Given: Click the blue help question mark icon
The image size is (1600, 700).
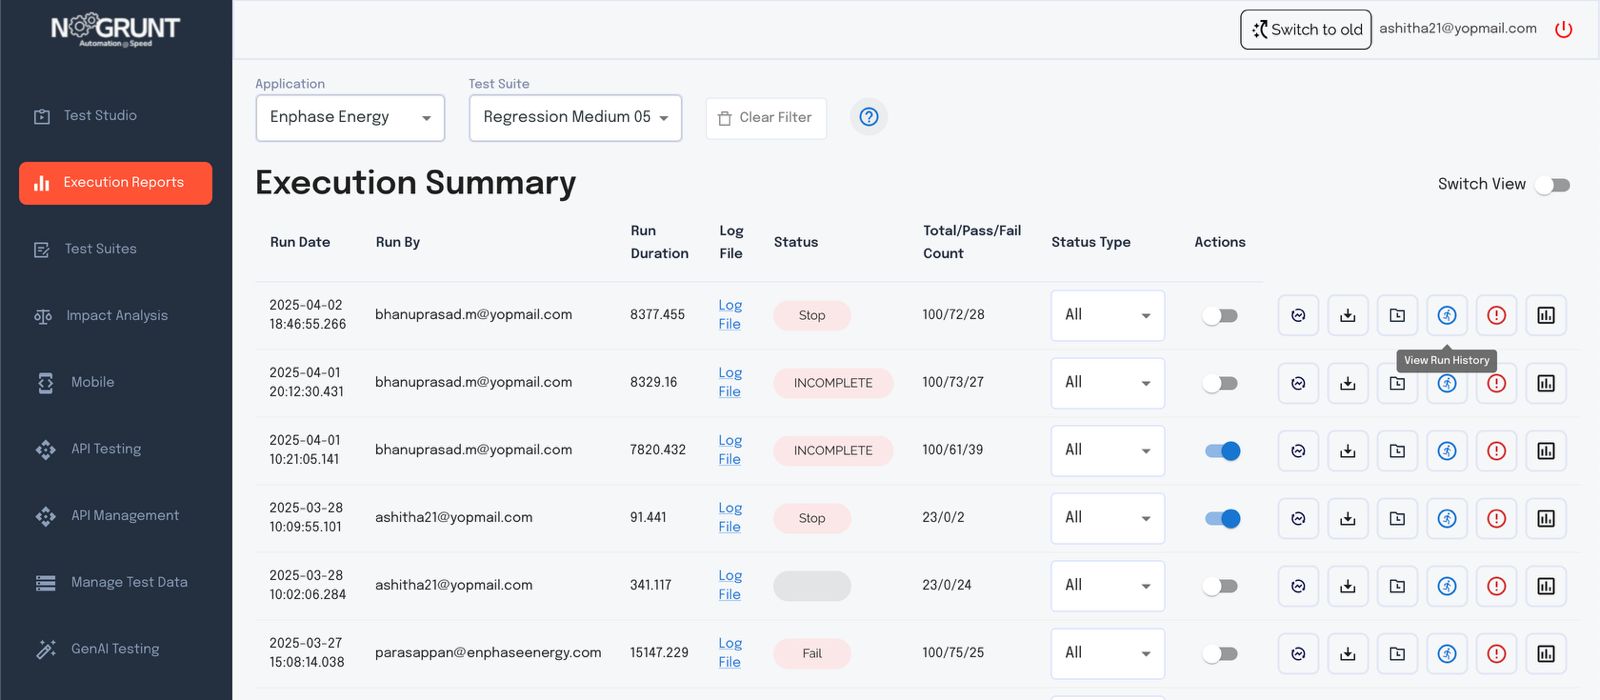Looking at the screenshot, I should [x=869, y=117].
